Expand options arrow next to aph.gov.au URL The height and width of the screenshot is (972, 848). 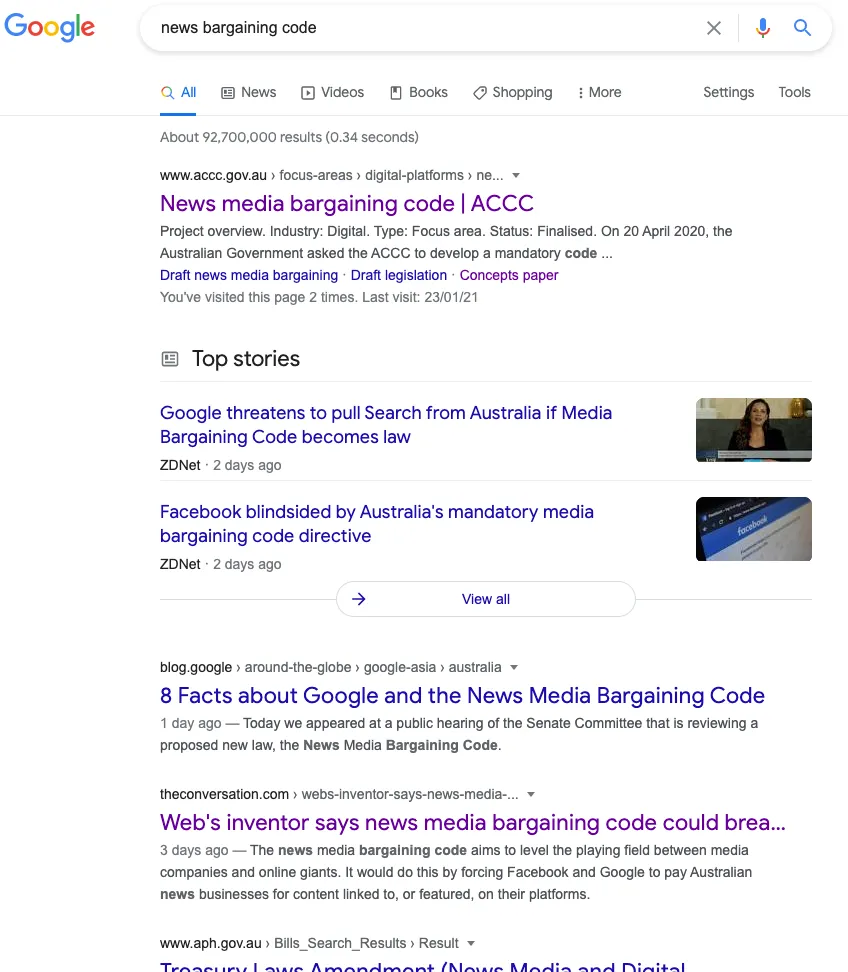pyautogui.click(x=471, y=943)
